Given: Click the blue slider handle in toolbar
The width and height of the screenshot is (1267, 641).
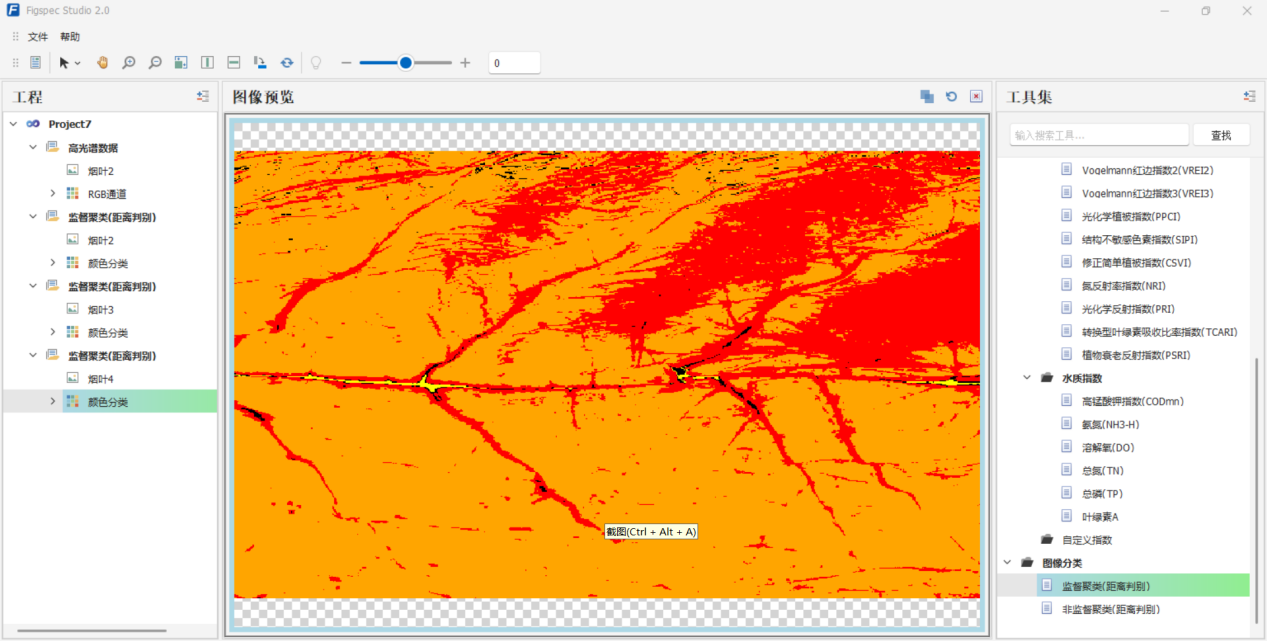Looking at the screenshot, I should 406,63.
